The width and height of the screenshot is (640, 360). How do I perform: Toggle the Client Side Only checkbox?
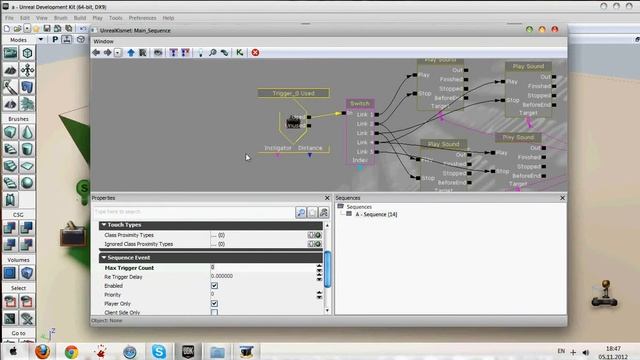point(214,312)
